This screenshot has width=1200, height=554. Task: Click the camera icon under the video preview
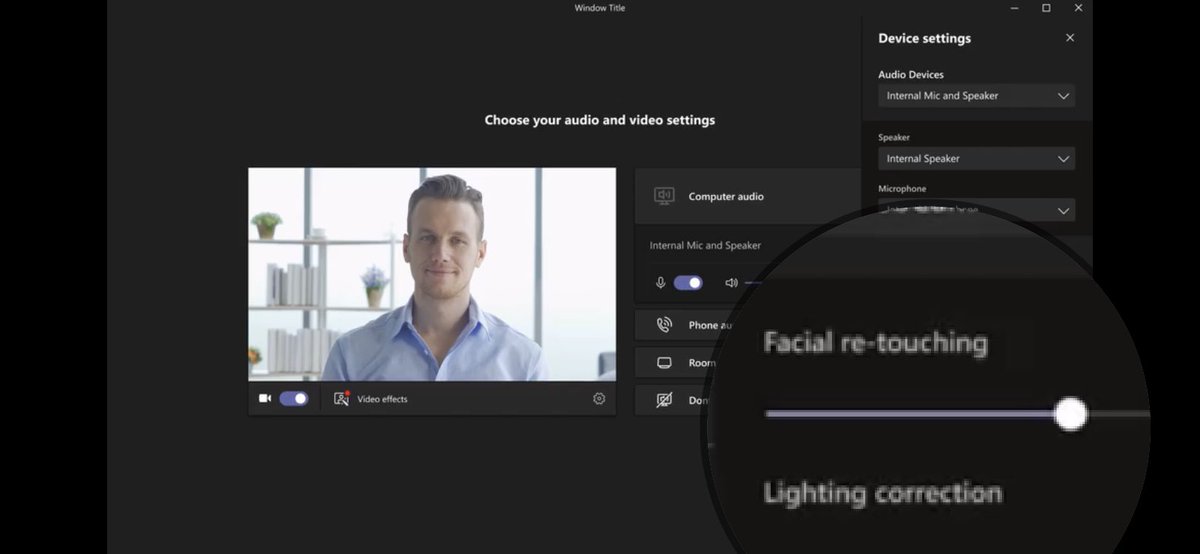(265, 398)
